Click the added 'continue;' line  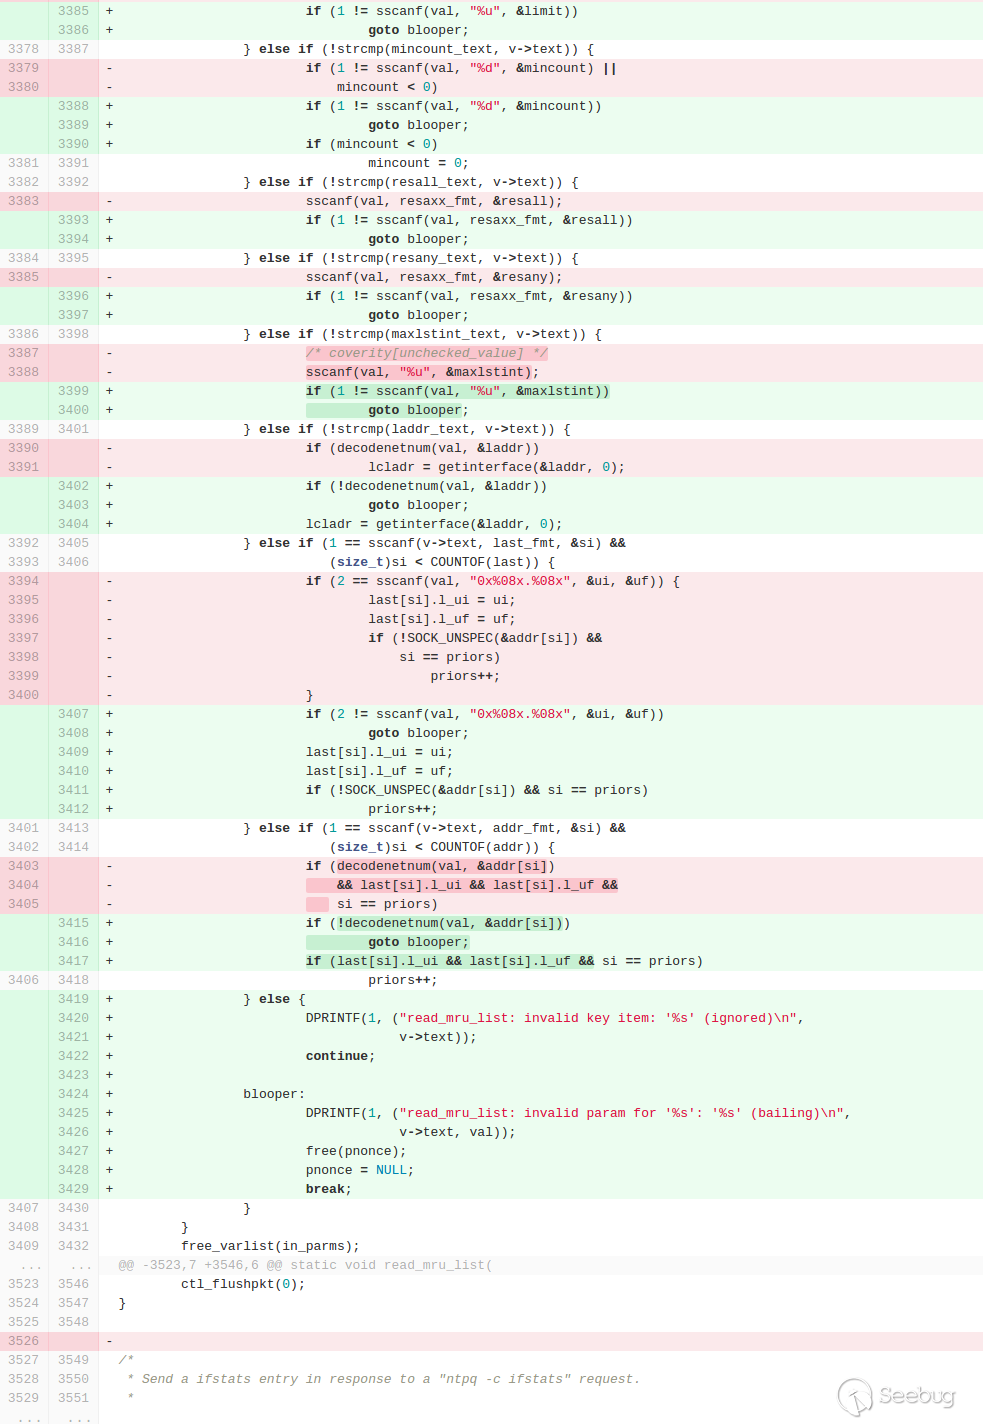[x=340, y=1056]
